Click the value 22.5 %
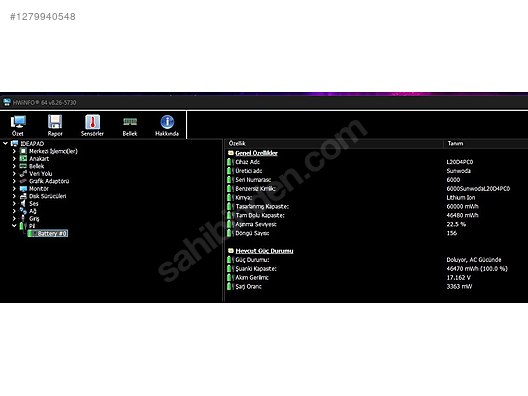528x396 pixels. (456, 224)
